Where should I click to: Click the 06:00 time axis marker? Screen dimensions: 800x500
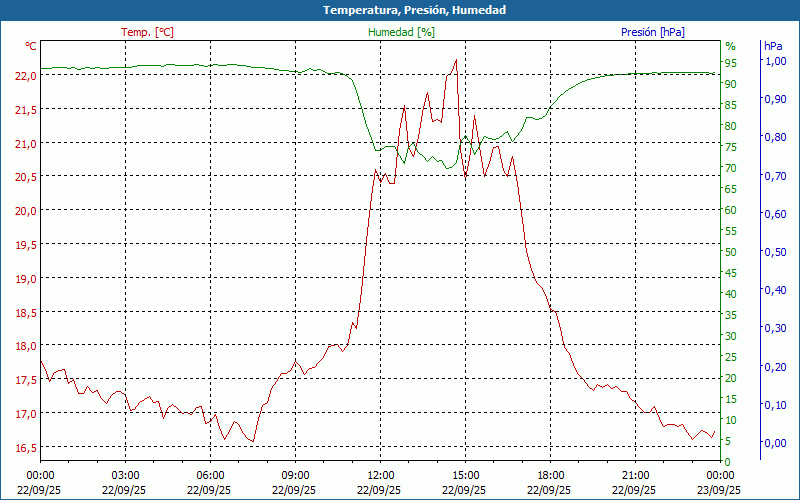tap(210, 475)
